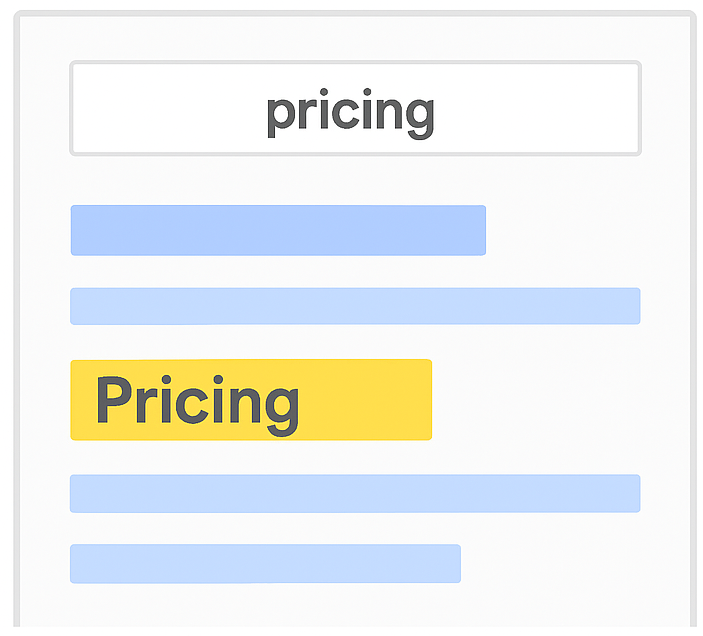
Task: Select the darkest blue result bar
Action: tap(277, 230)
